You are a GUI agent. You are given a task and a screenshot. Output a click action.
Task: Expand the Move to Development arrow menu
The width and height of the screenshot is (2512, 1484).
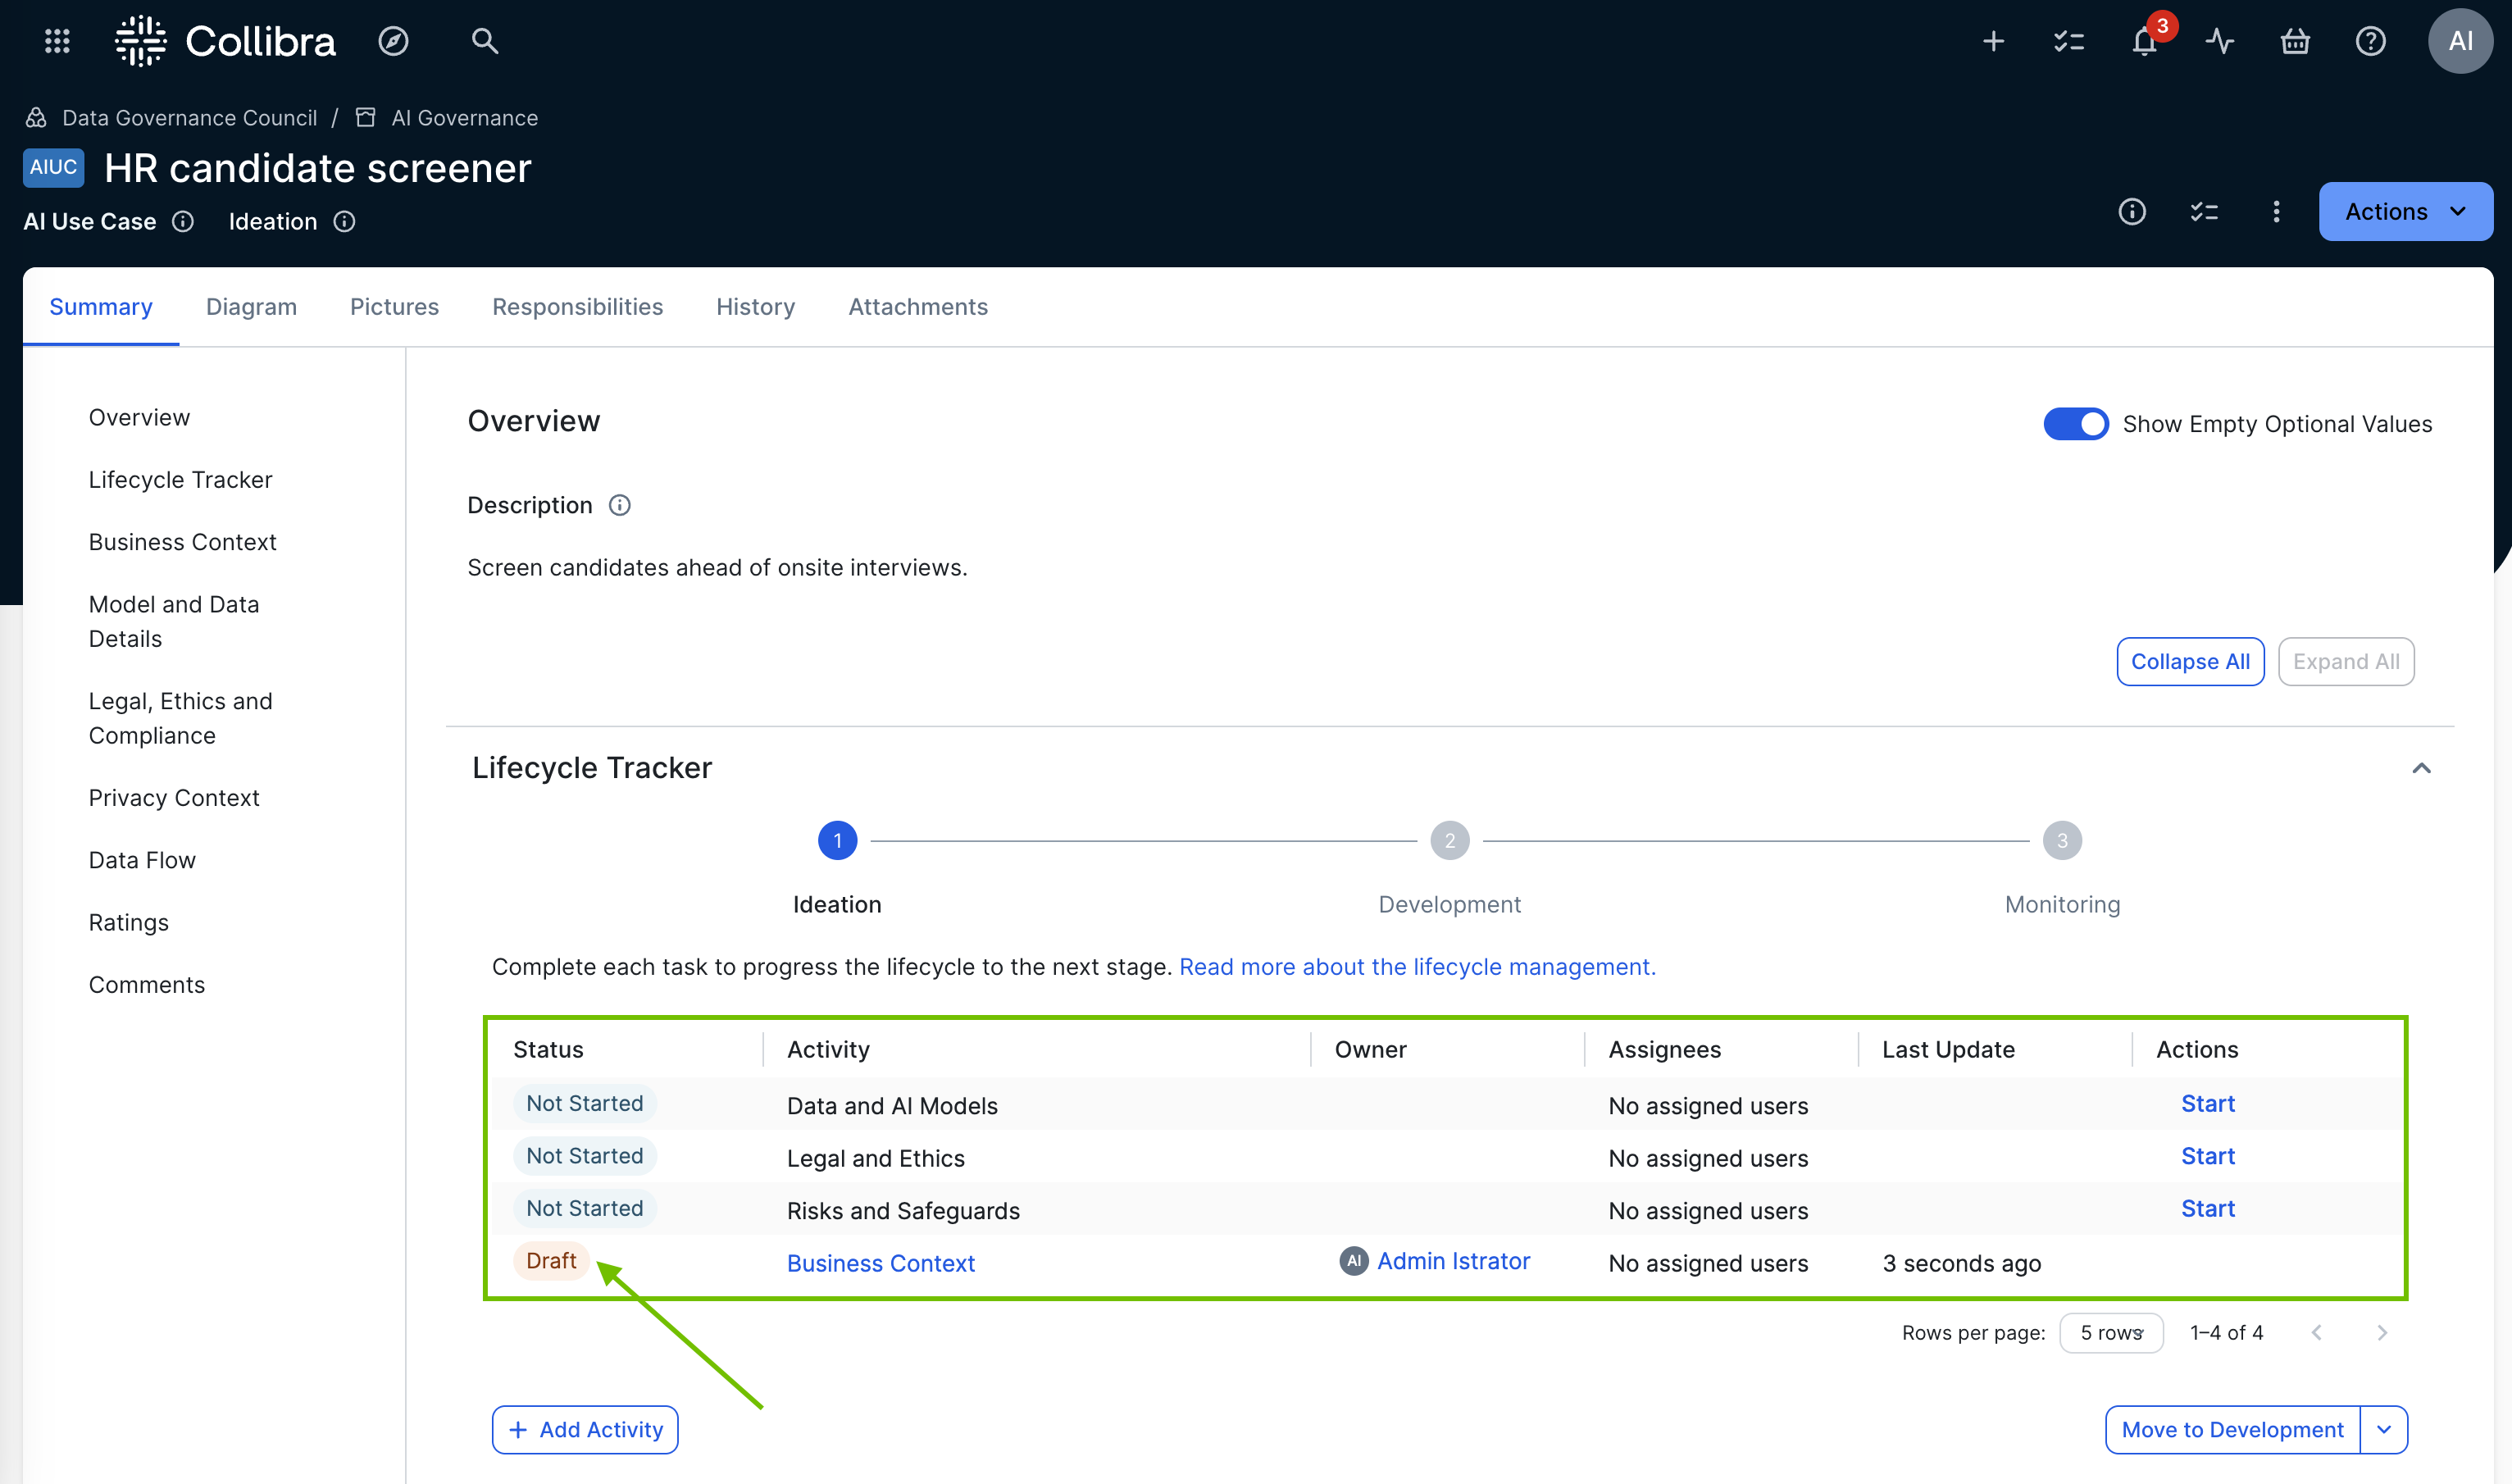[2384, 1430]
